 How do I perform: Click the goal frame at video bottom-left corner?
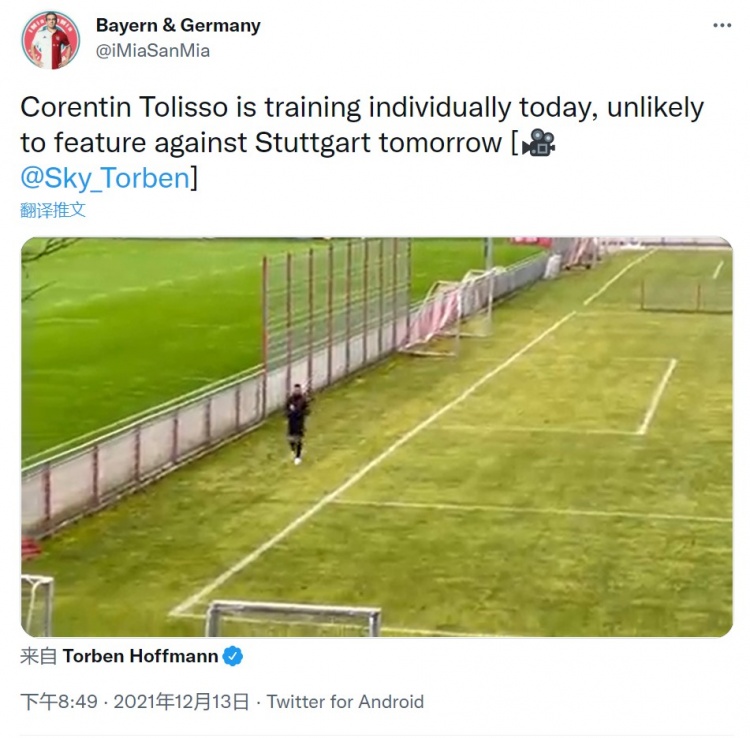[x=37, y=605]
